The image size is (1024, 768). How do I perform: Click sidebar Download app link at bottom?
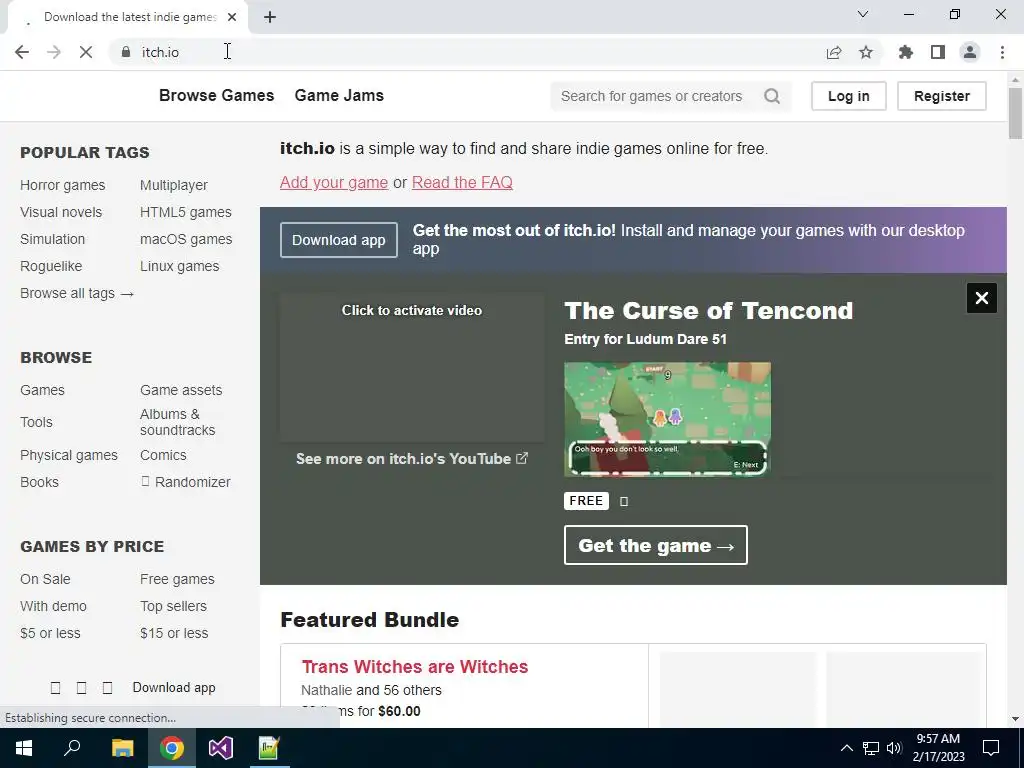174,687
